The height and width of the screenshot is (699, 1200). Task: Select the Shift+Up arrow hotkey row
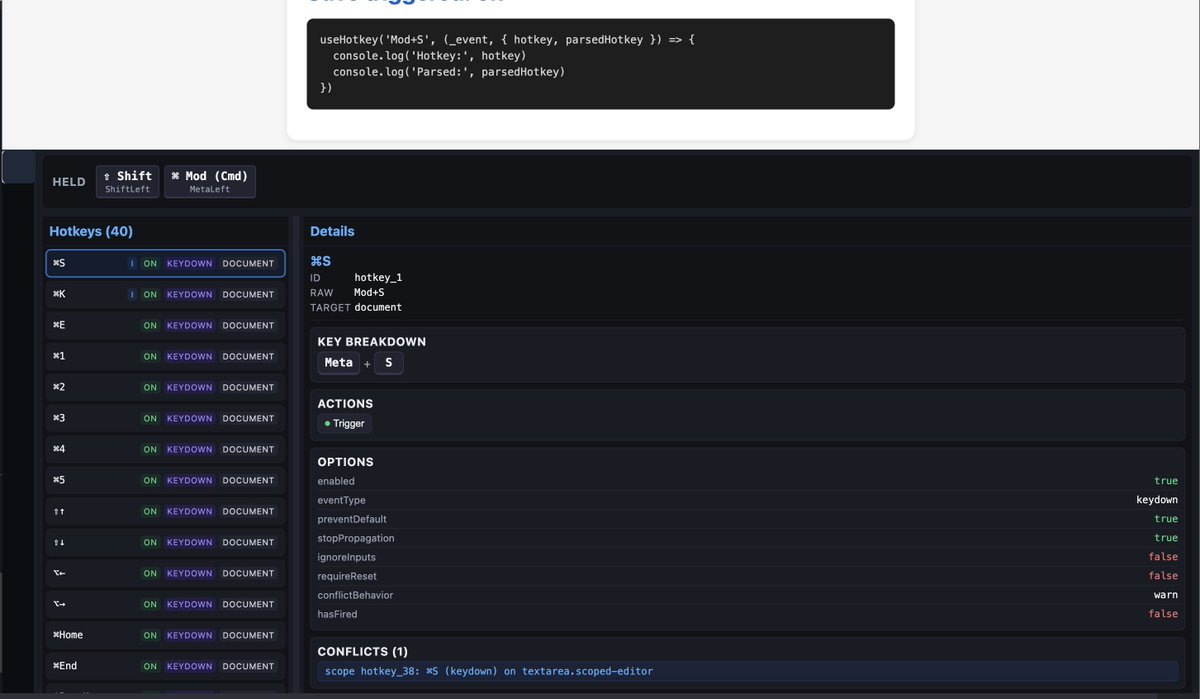click(165, 511)
